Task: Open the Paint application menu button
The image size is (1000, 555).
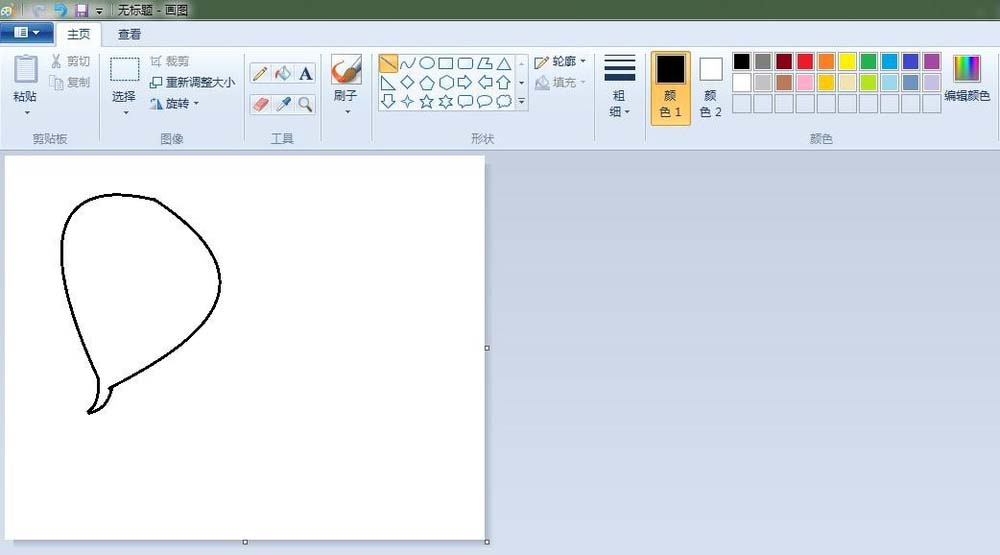Action: coord(26,33)
